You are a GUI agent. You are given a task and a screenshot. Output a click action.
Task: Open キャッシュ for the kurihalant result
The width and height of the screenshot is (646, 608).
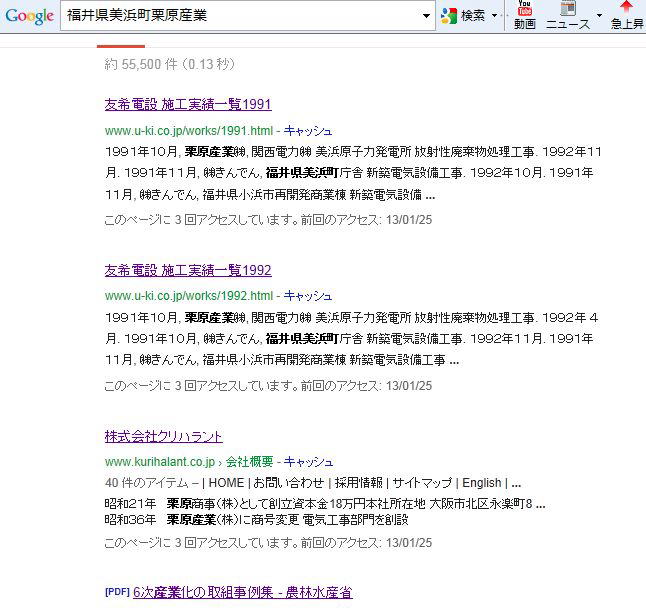pos(308,462)
